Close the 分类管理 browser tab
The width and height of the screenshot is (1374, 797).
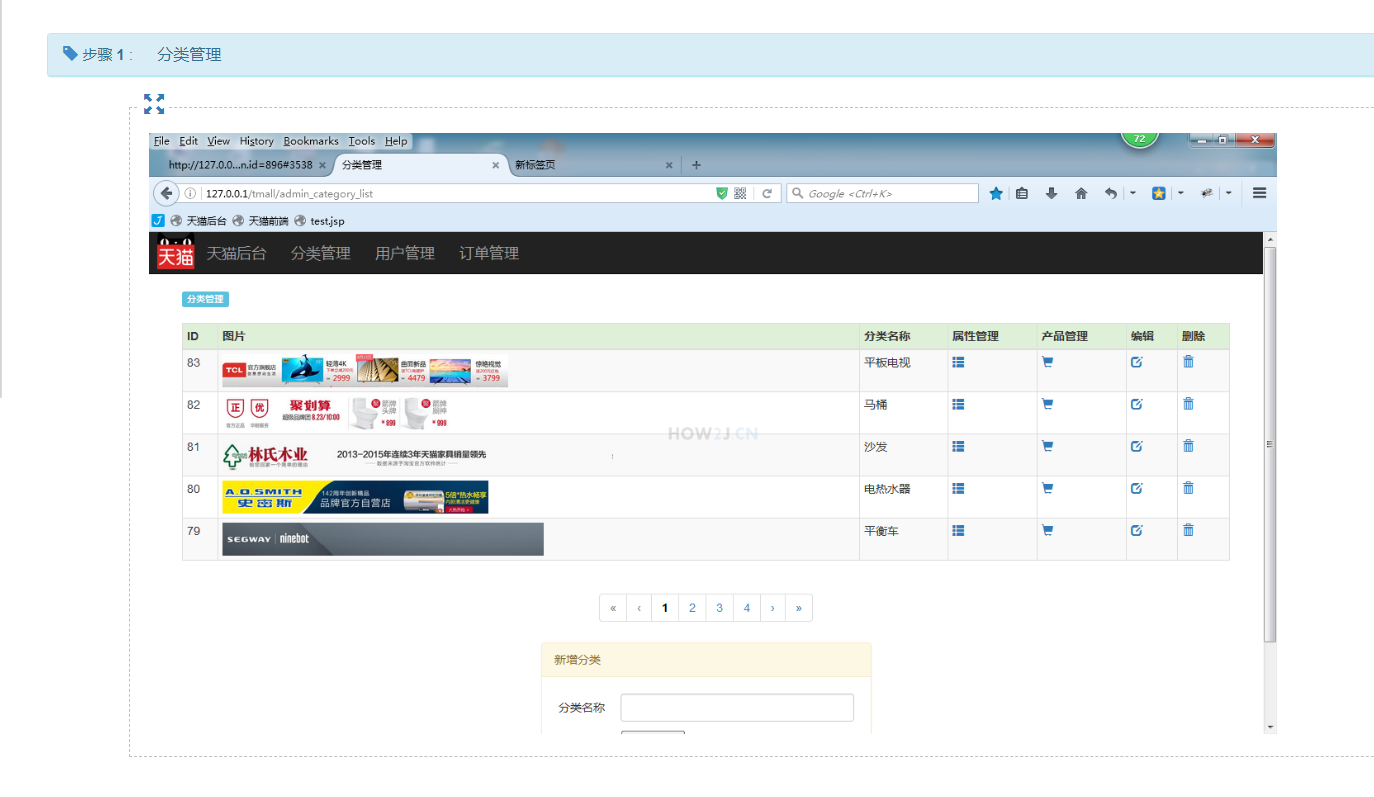coord(495,165)
